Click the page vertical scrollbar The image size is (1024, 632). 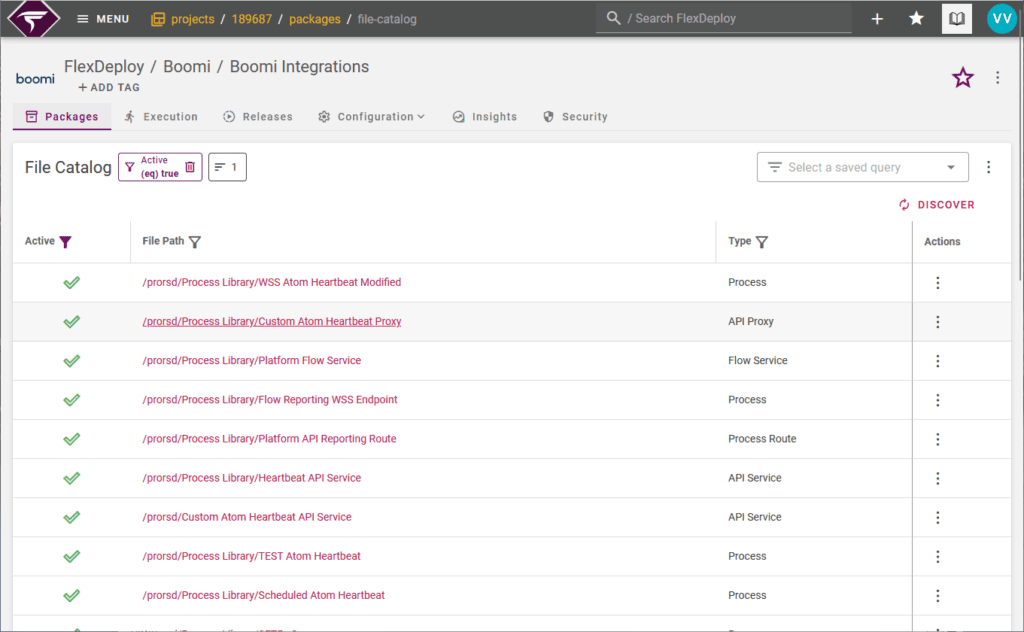tap(1019, 159)
